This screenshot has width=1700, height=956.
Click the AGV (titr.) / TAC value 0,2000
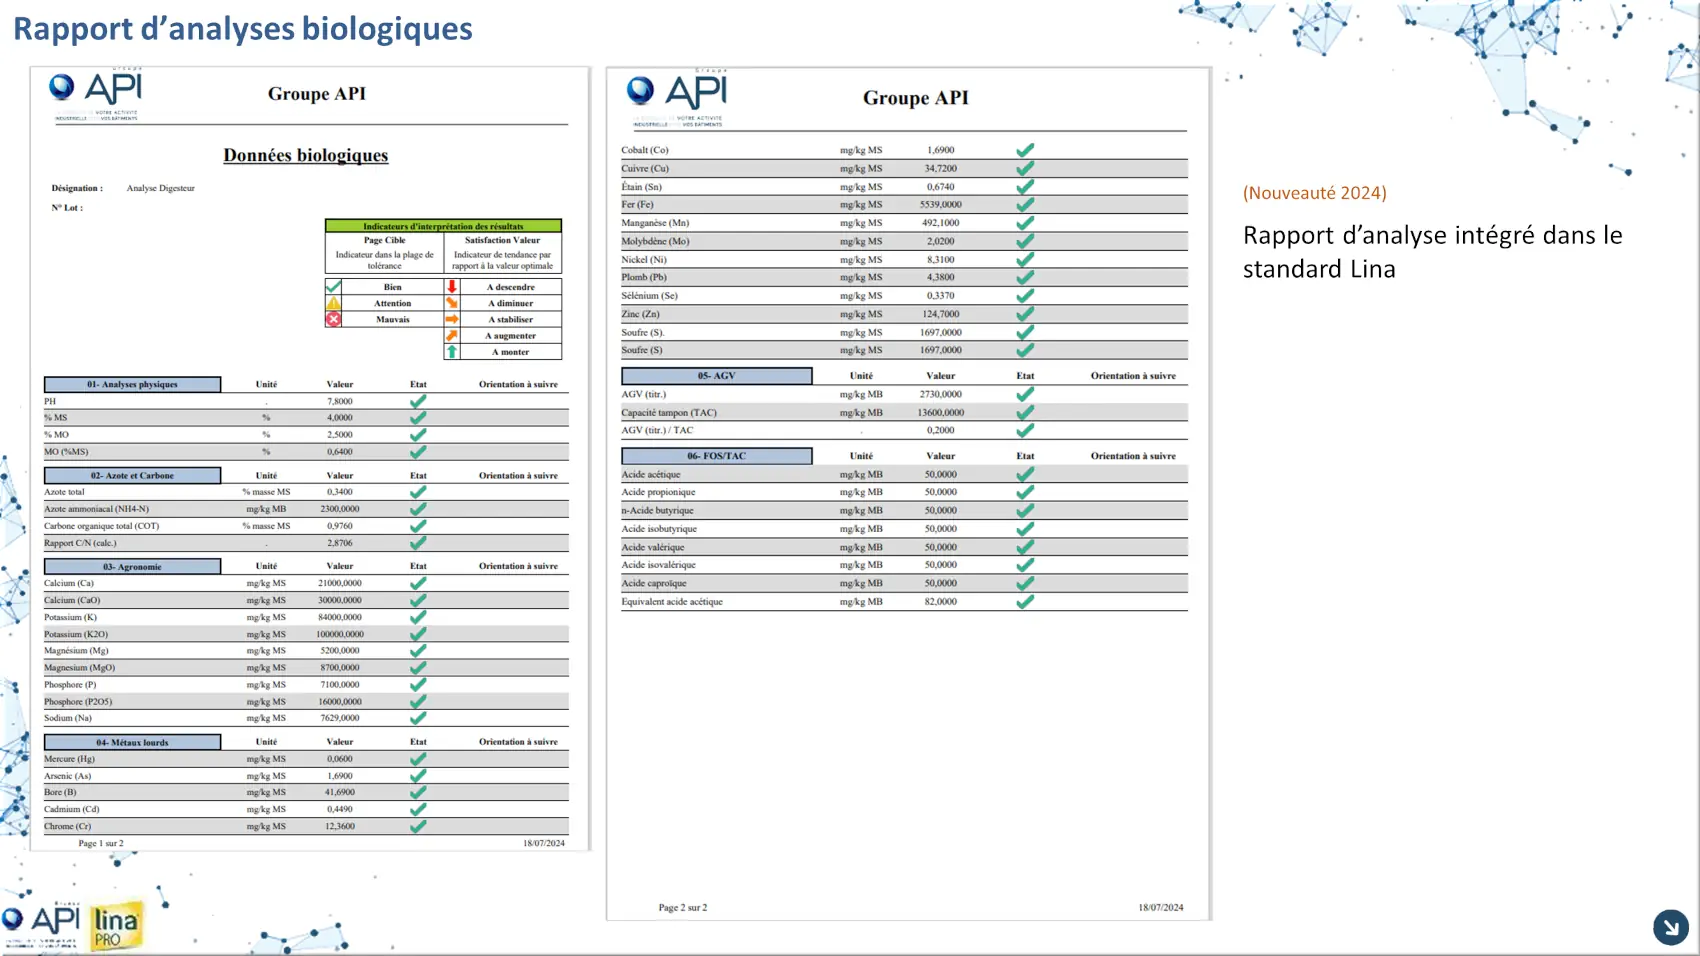click(x=940, y=430)
